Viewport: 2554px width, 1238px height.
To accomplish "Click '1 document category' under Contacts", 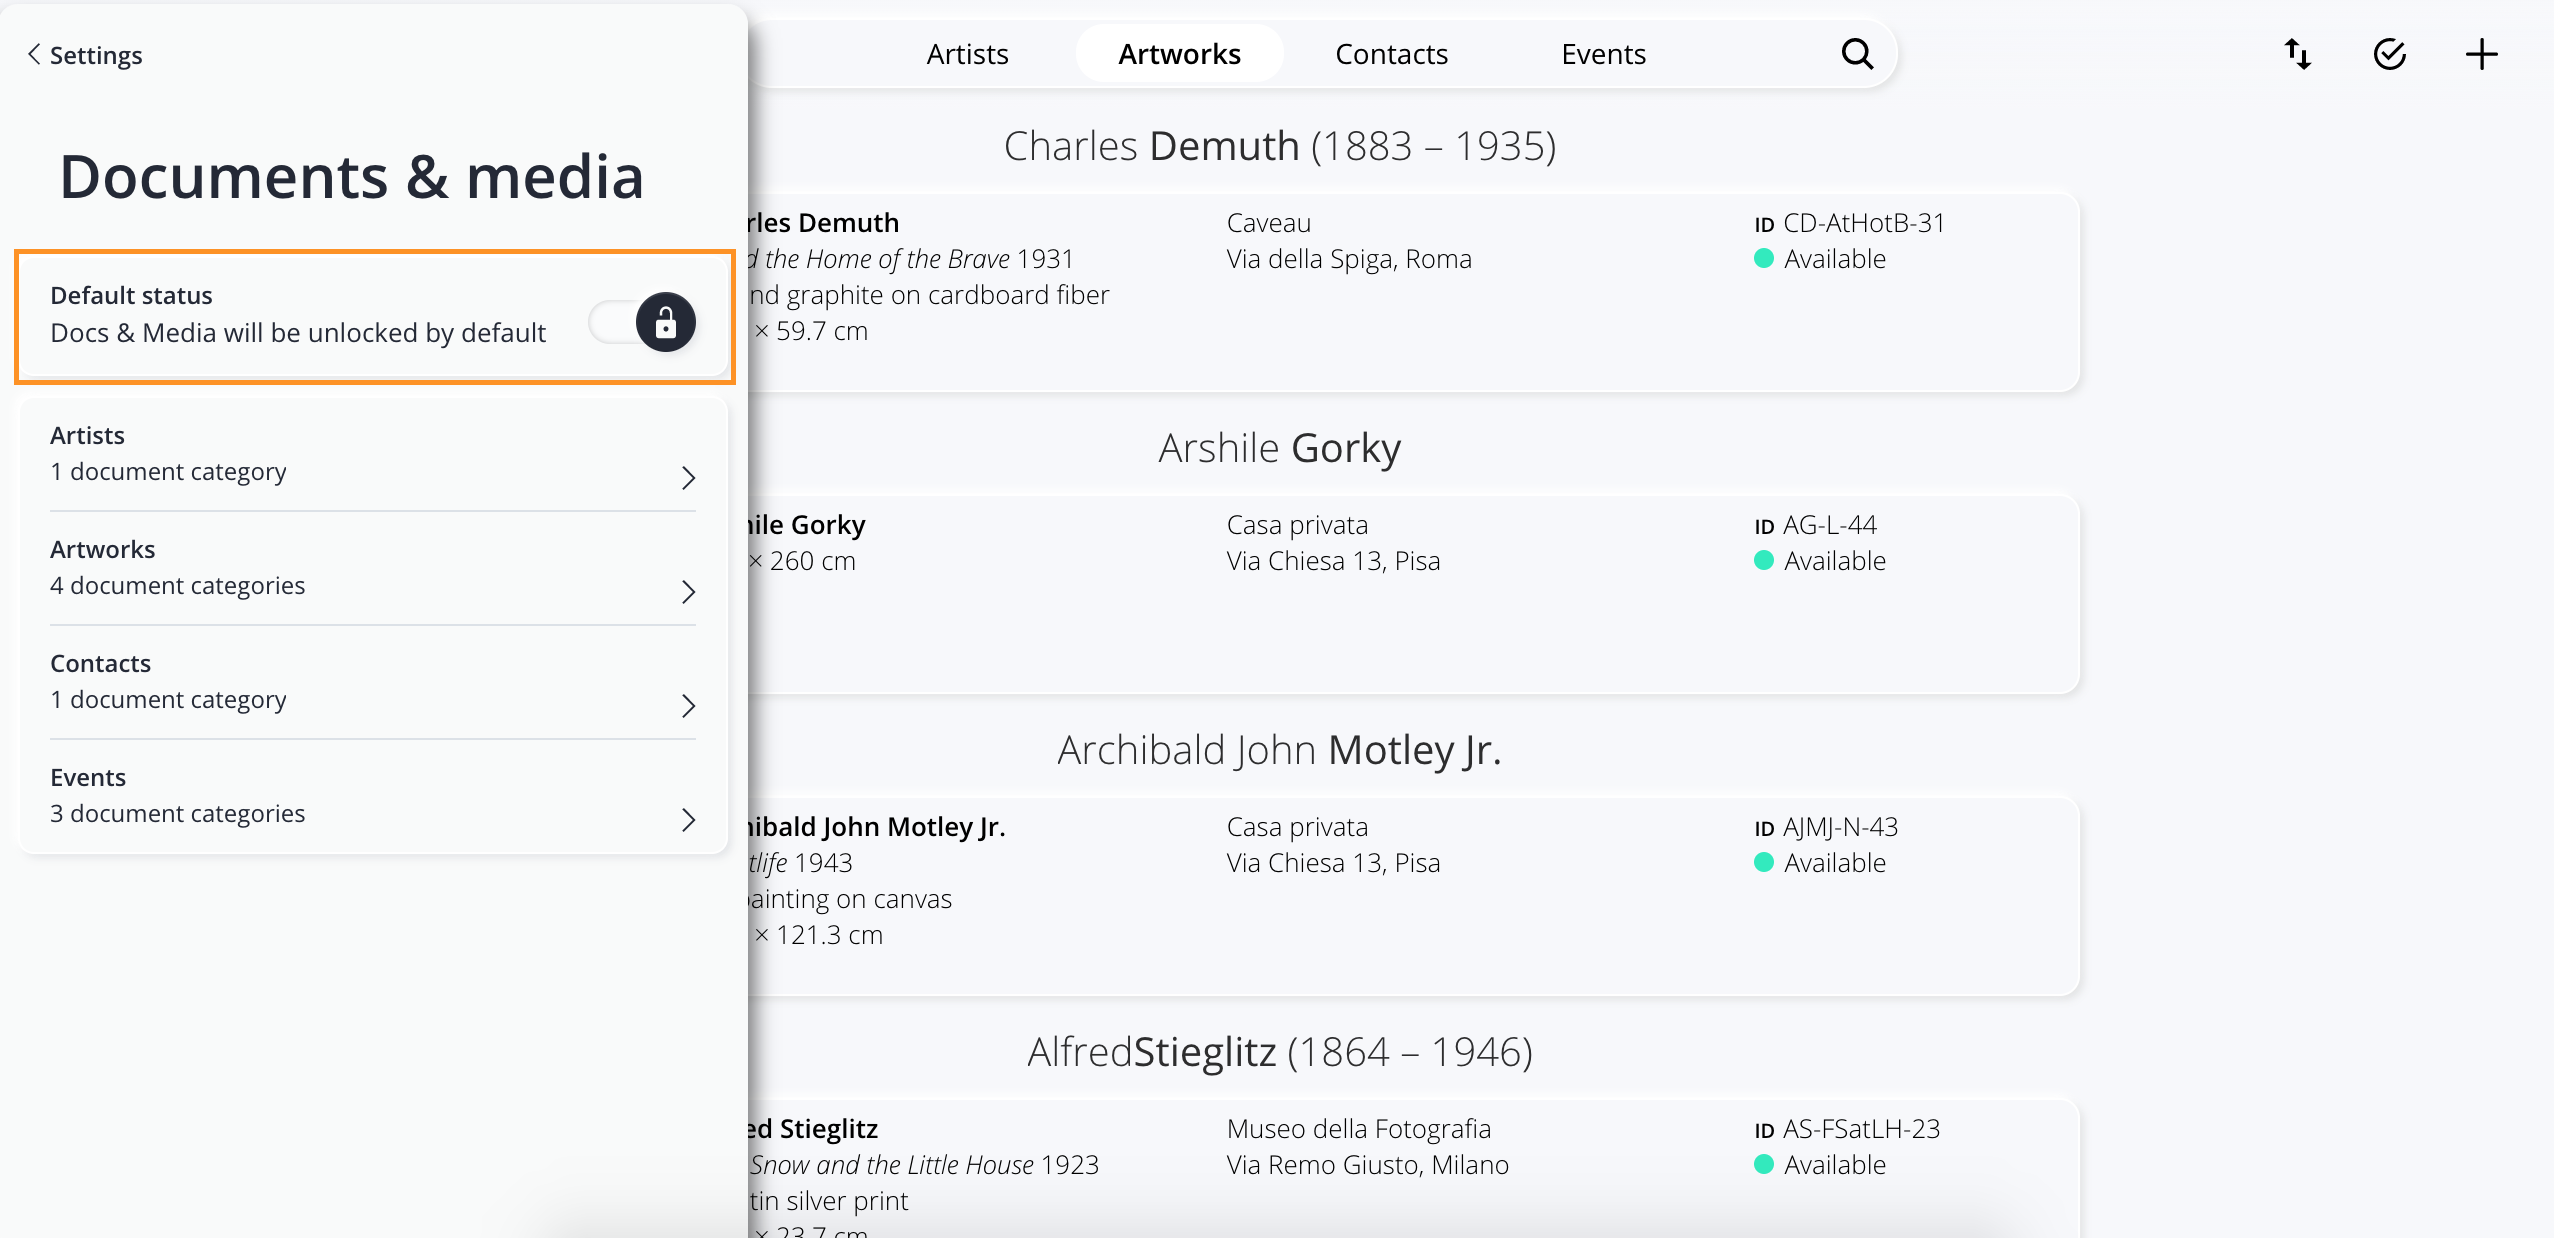I will pyautogui.click(x=168, y=700).
